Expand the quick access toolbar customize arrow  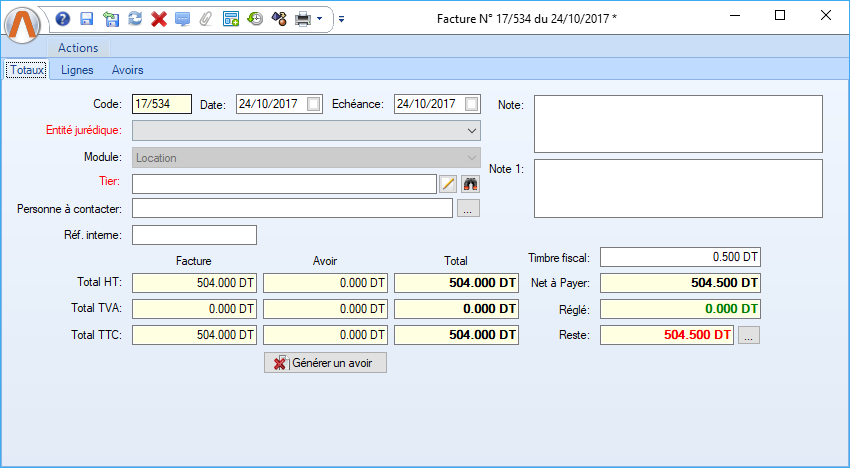tap(341, 18)
